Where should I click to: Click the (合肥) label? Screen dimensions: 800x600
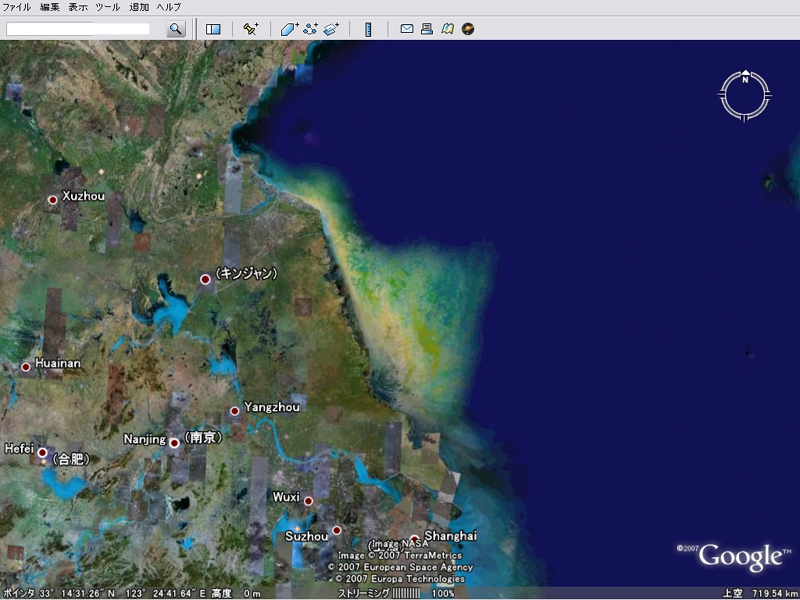tap(71, 459)
